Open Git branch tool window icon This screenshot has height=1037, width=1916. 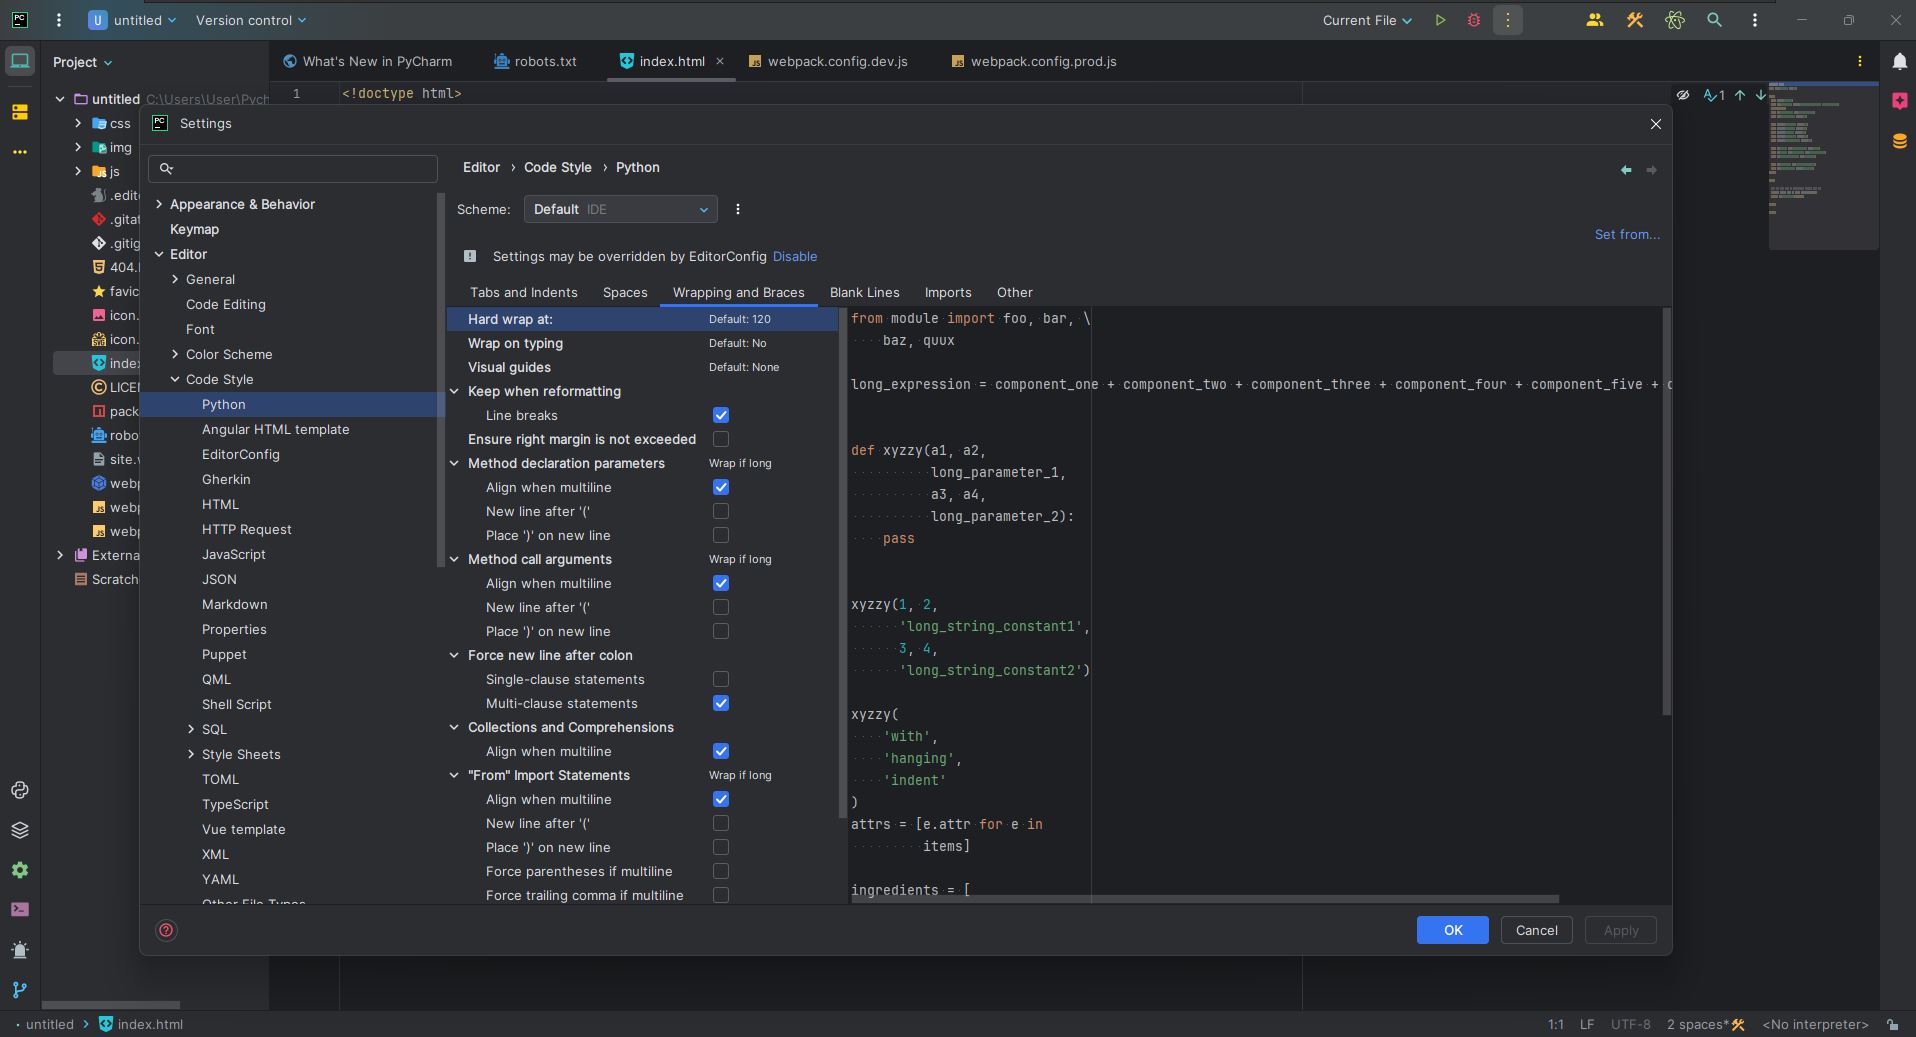19,990
